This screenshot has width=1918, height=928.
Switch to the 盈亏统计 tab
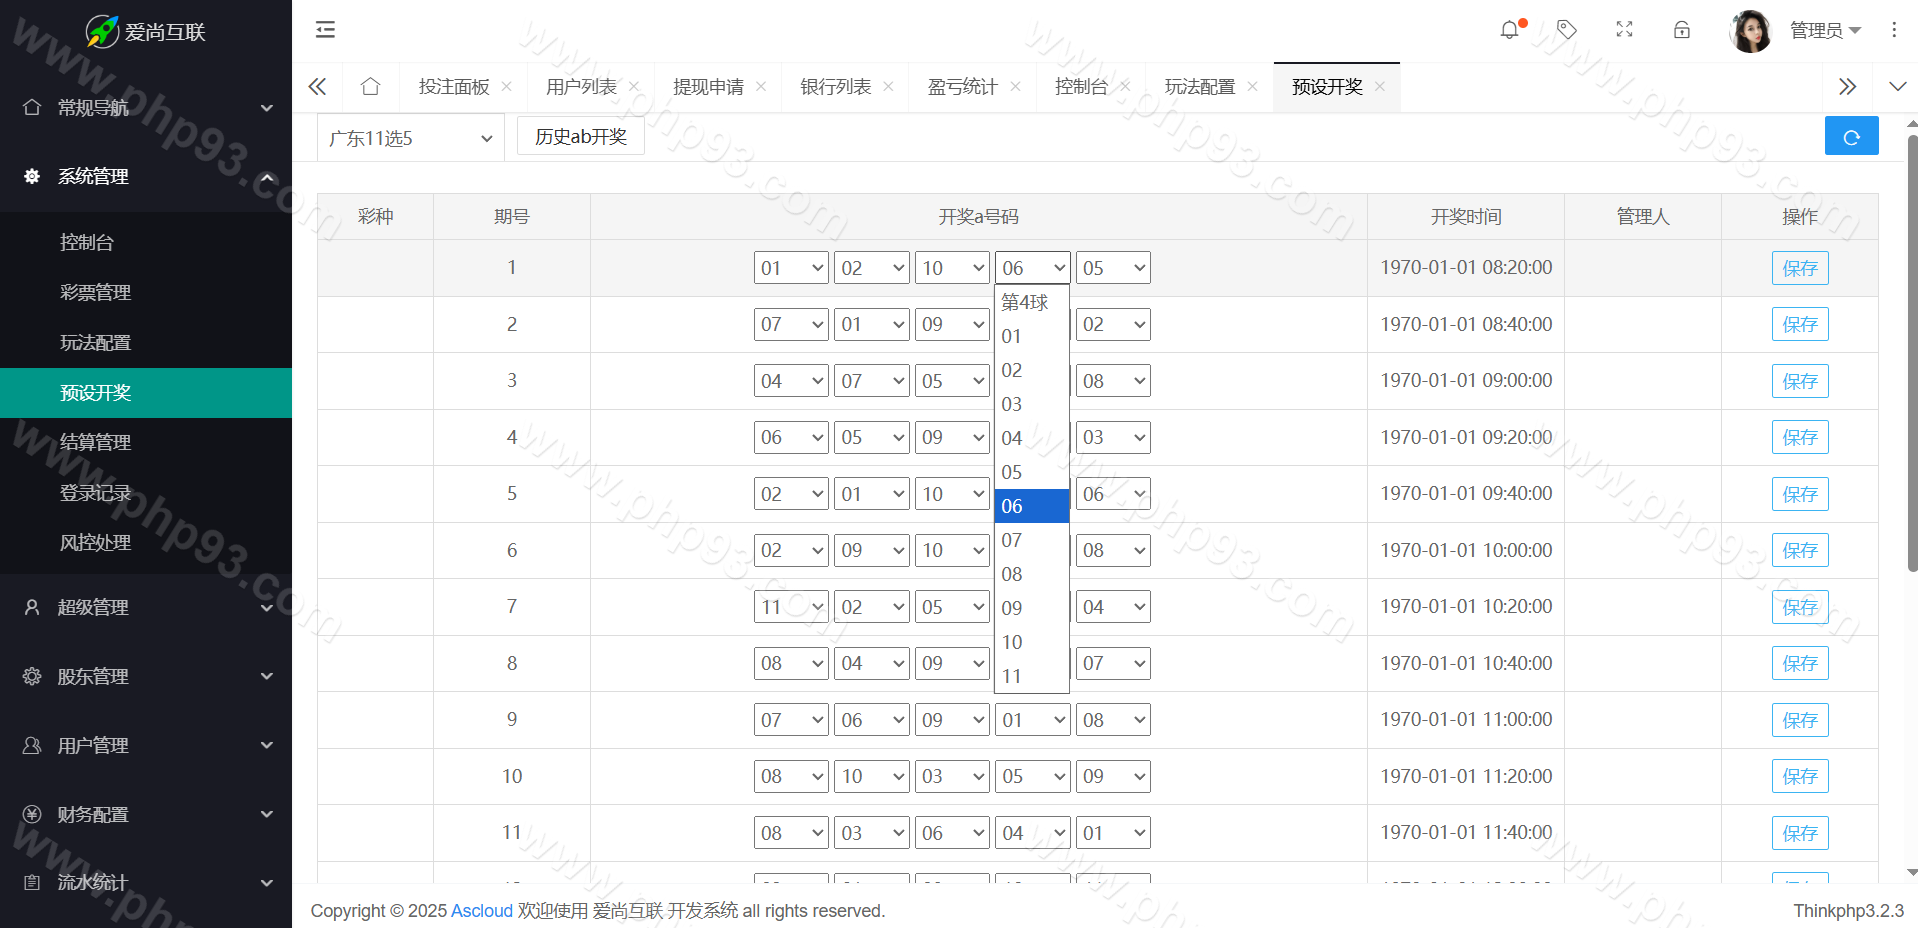962,87
